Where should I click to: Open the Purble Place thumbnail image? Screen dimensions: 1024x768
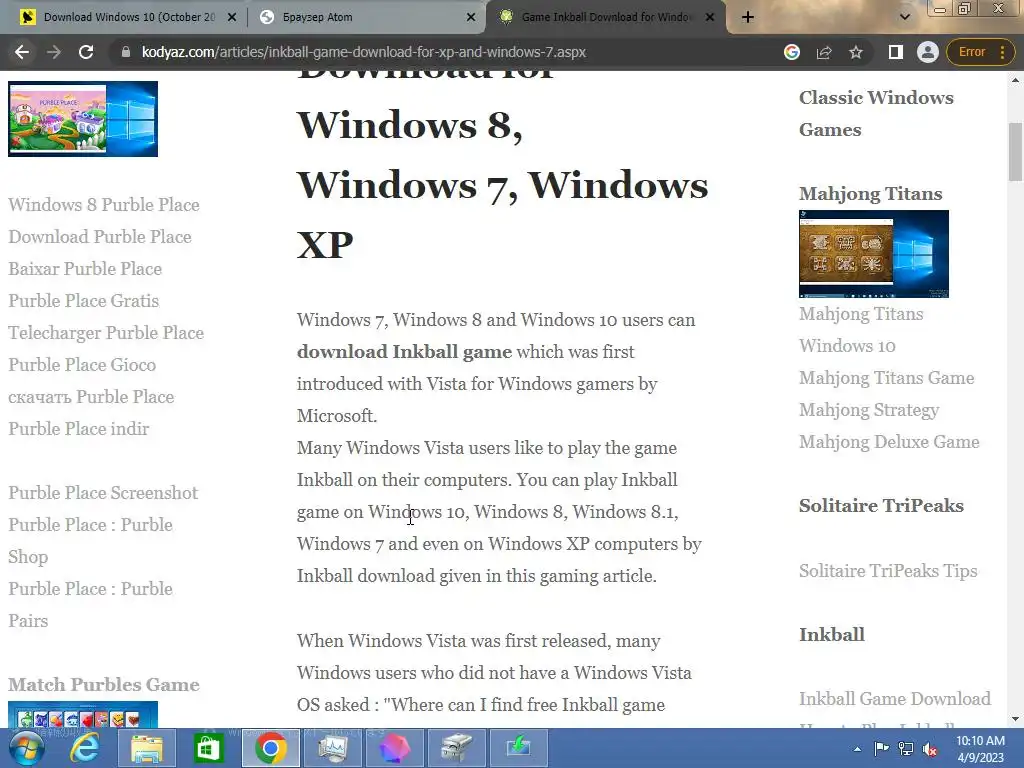point(83,119)
